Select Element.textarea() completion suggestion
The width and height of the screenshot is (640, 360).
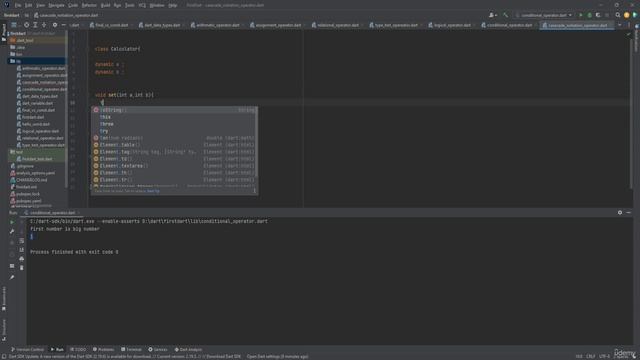coord(173,166)
